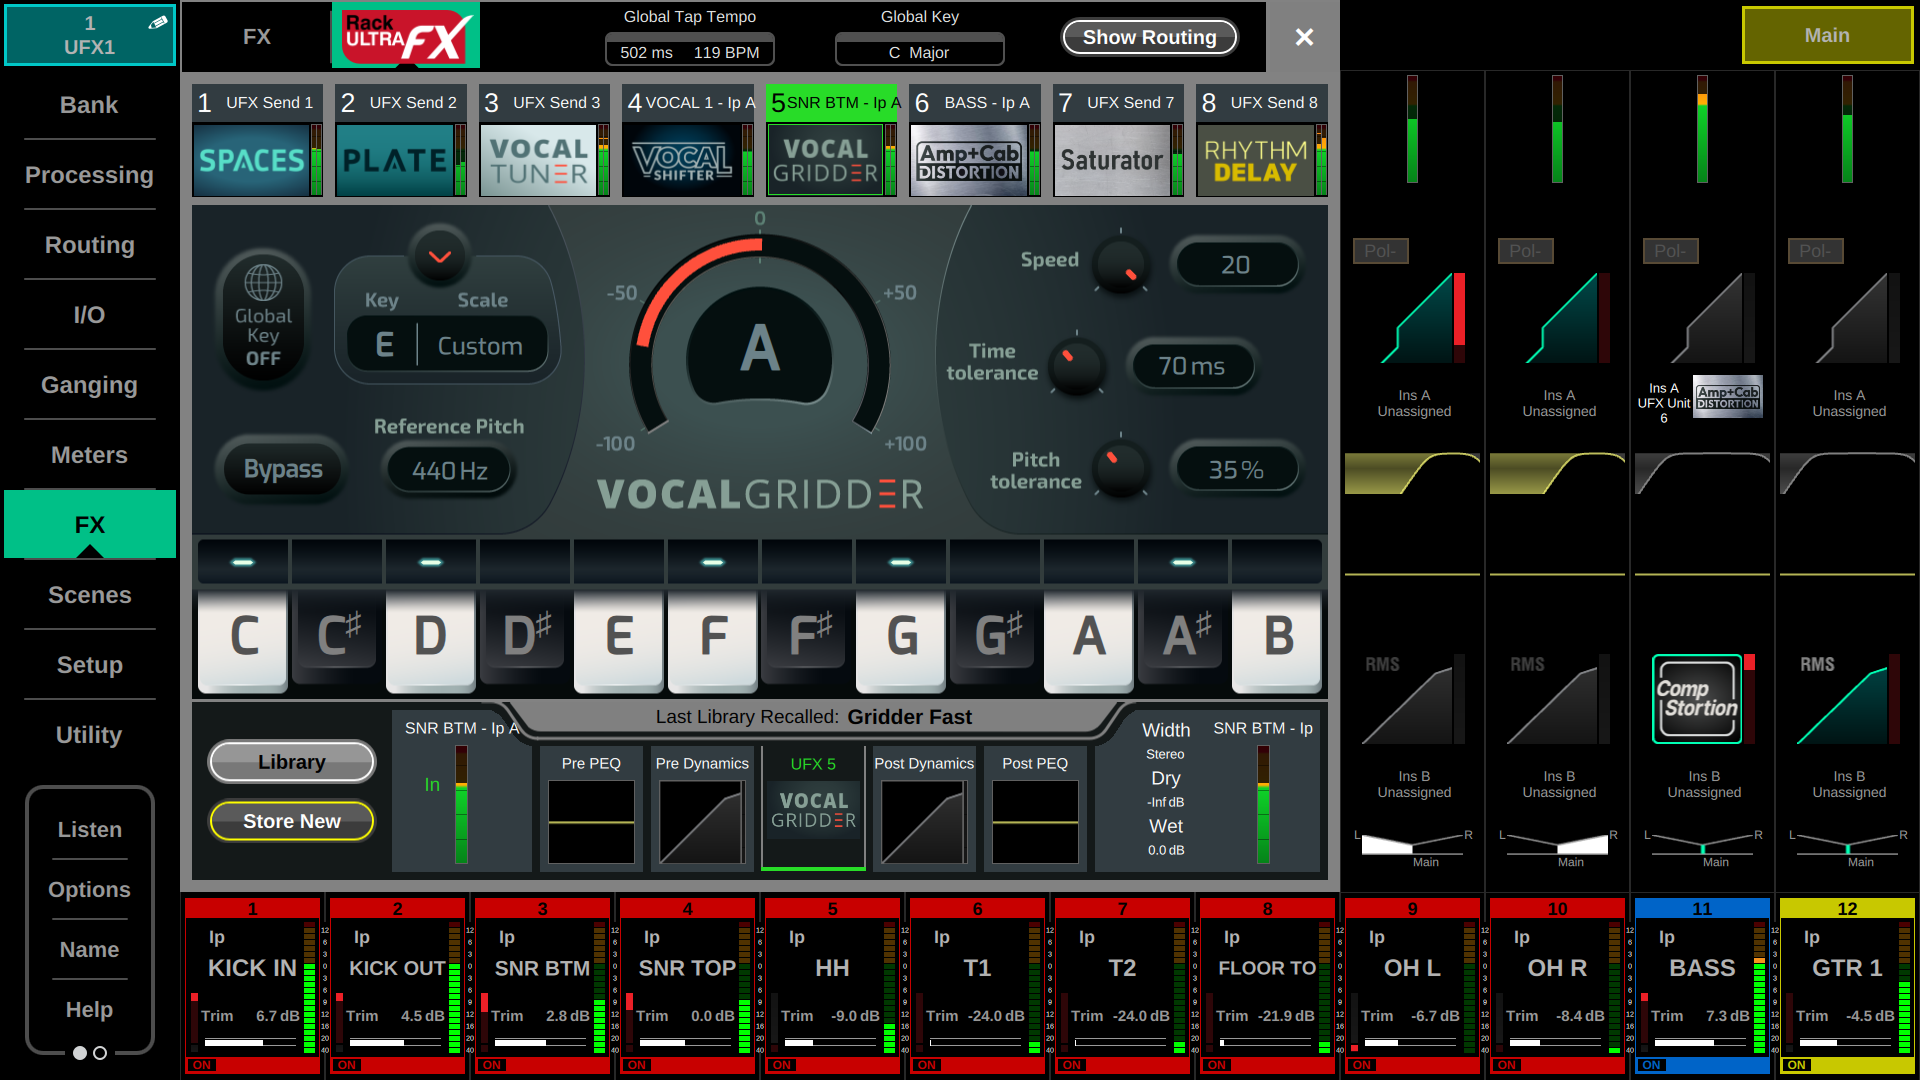This screenshot has width=1920, height=1080.
Task: Click the Show Routing button
Action: (1149, 37)
